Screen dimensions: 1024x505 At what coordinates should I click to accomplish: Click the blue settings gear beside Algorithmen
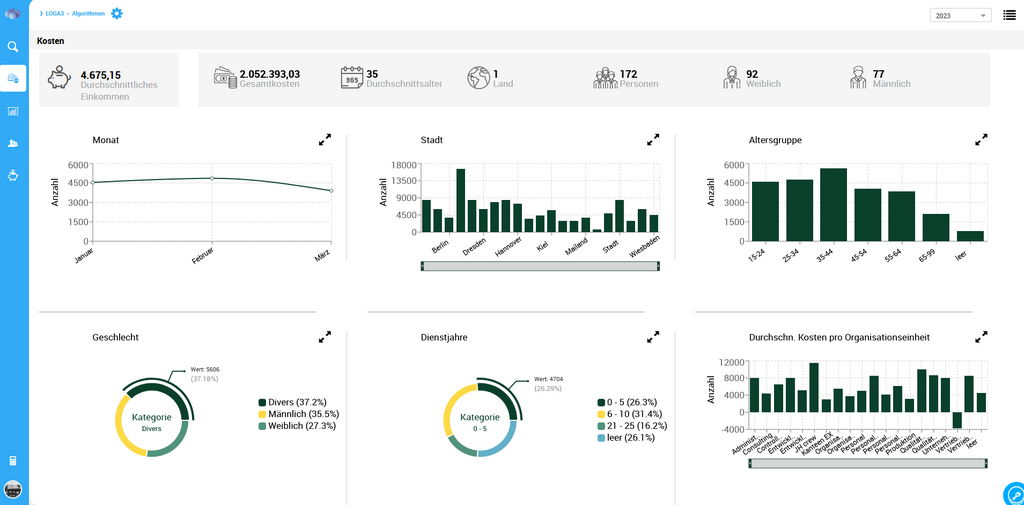117,13
